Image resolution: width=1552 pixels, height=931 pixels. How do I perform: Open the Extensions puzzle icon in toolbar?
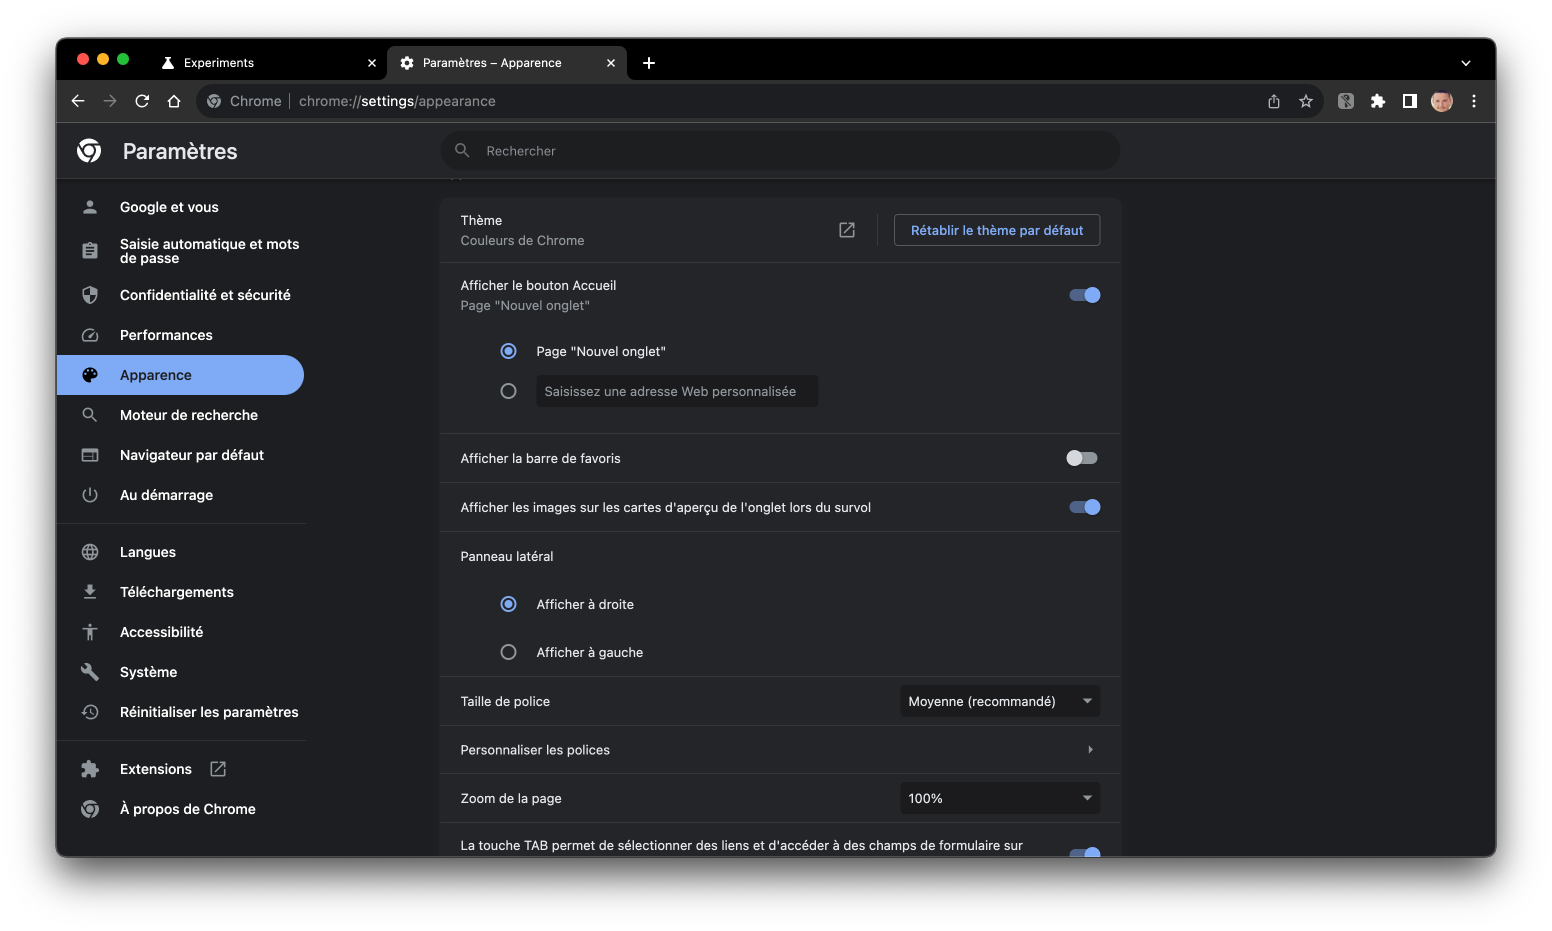click(x=1377, y=101)
